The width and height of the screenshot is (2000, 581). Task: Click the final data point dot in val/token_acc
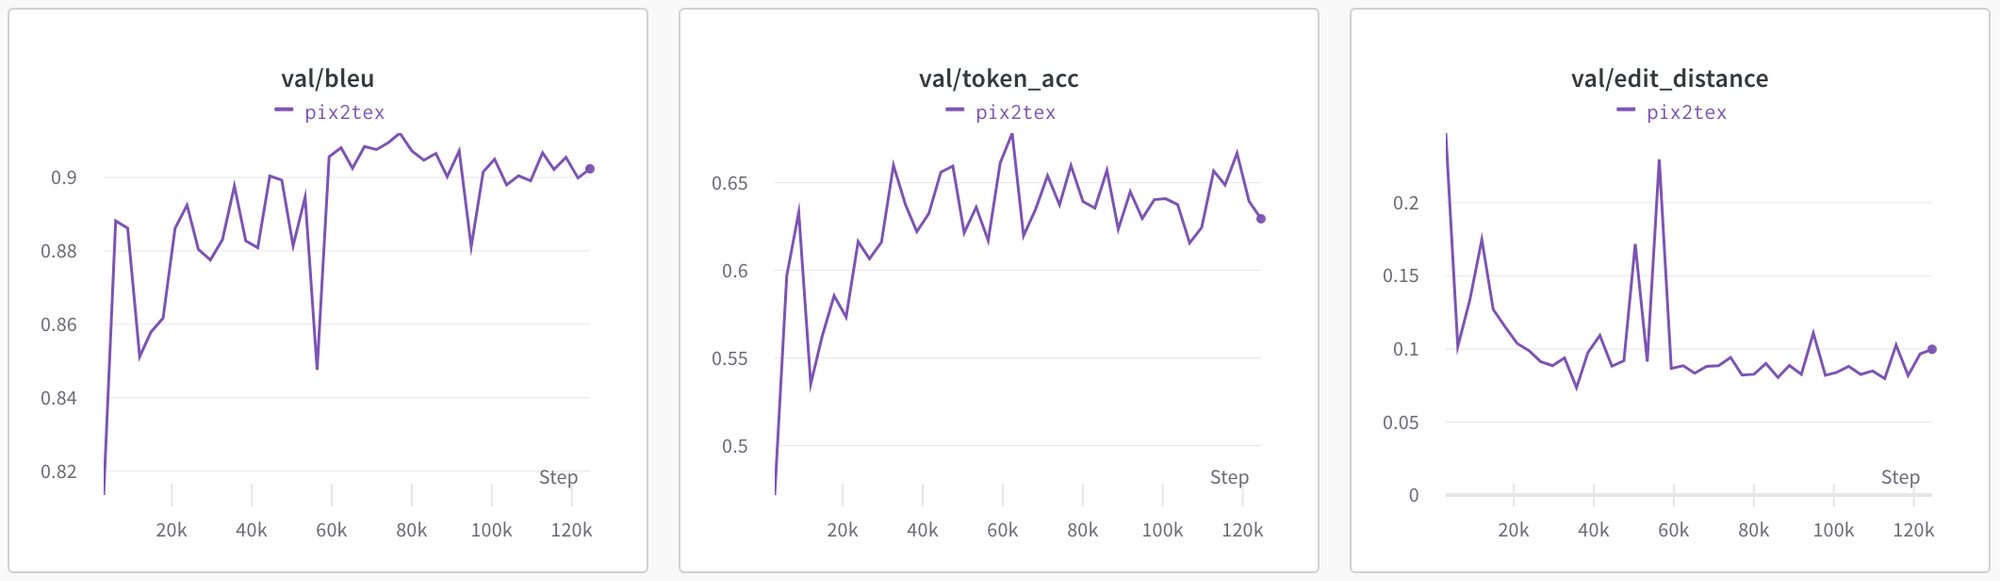1261,219
